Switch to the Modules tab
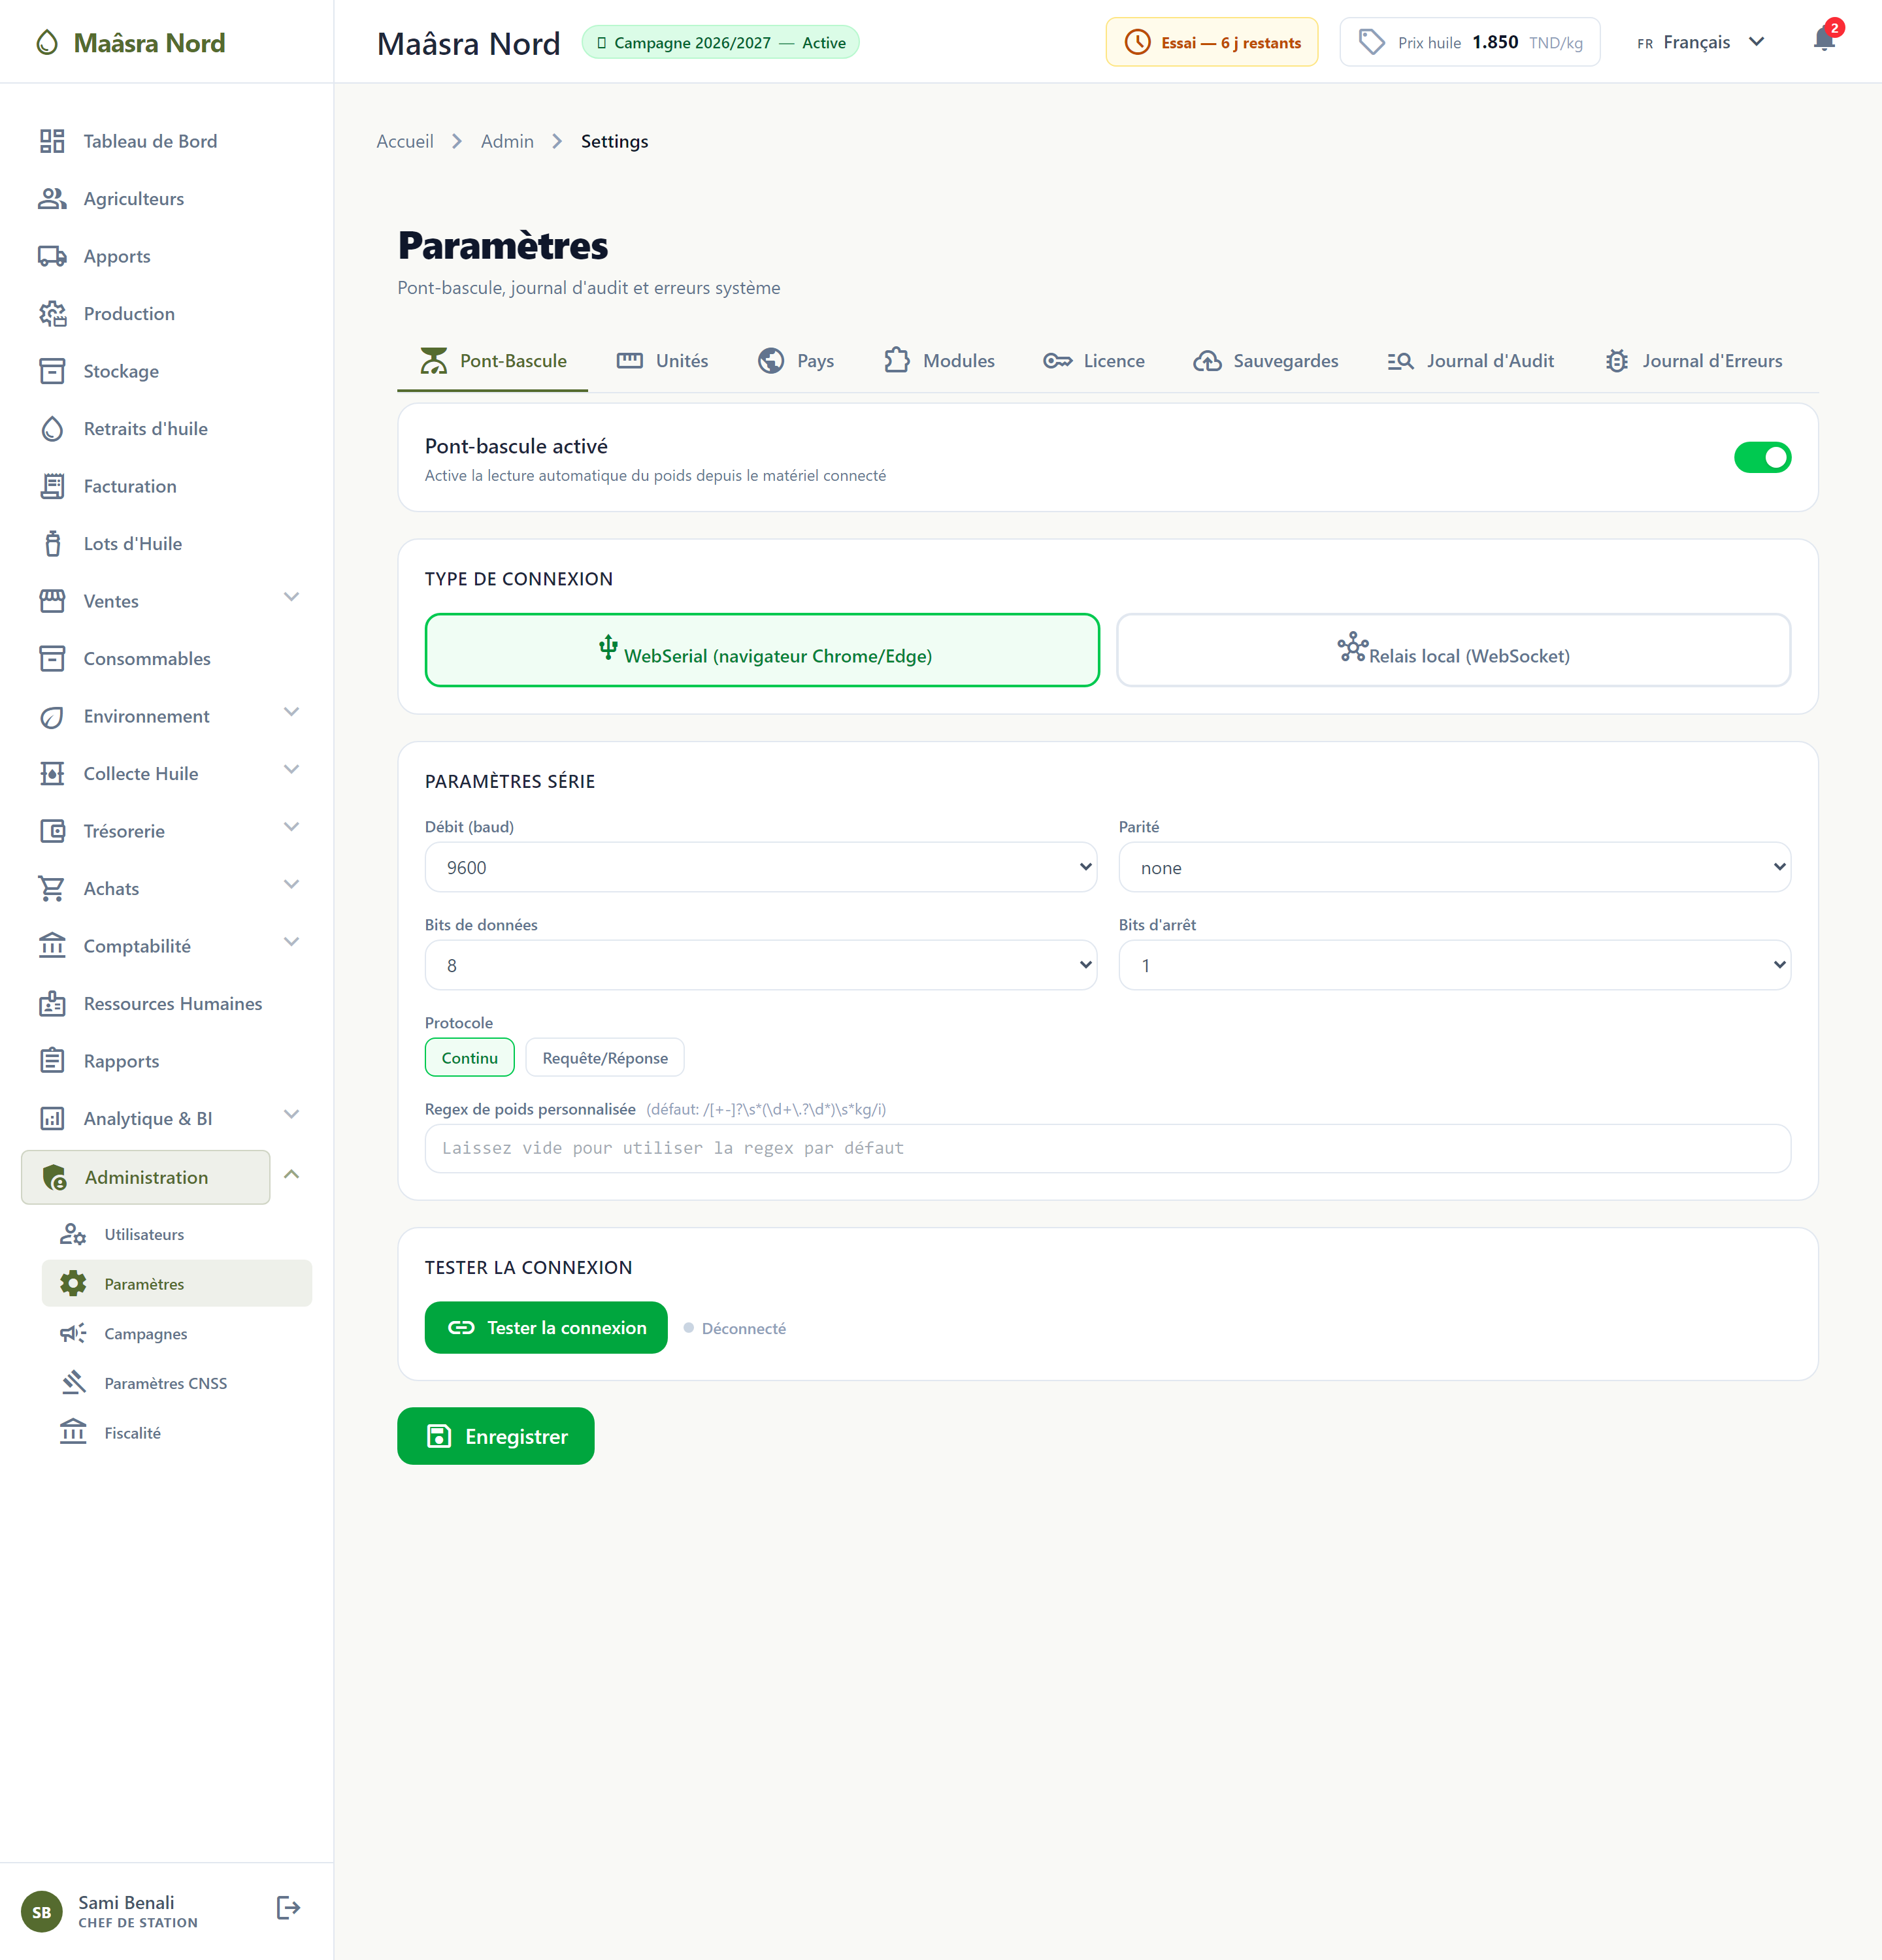Screen dimensions: 1882x1960 [x=939, y=361]
